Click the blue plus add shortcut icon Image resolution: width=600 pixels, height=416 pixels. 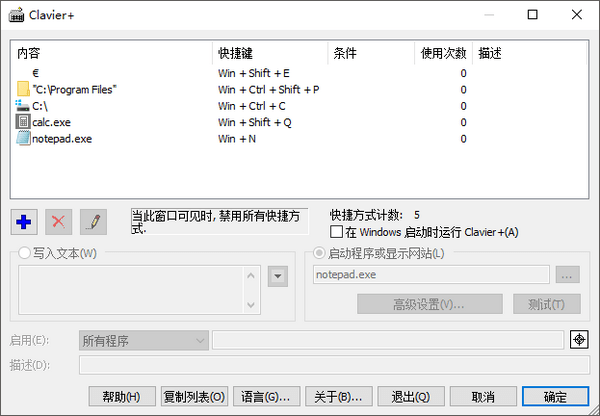(25, 220)
